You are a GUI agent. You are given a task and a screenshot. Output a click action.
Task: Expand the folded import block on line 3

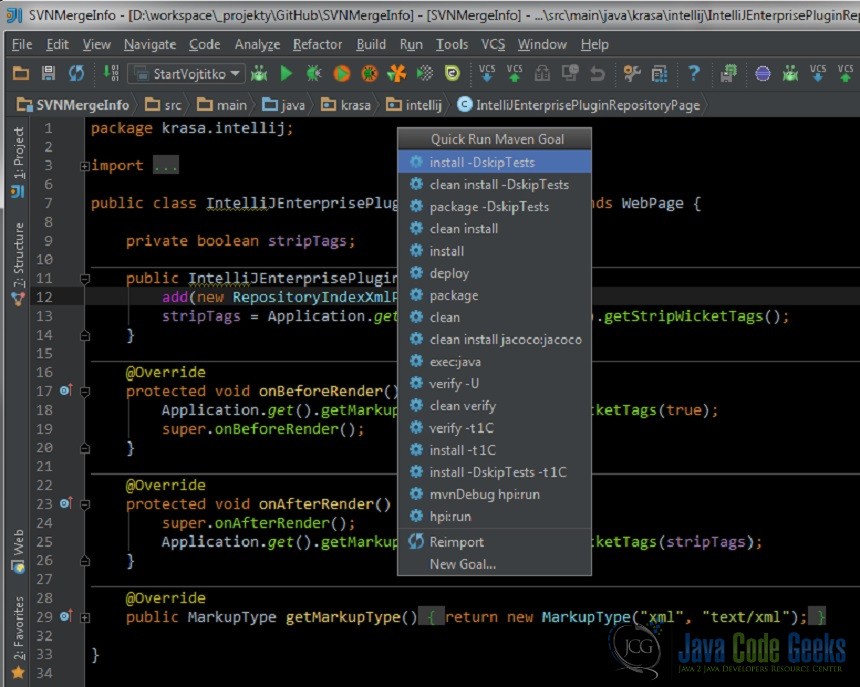(x=85, y=166)
